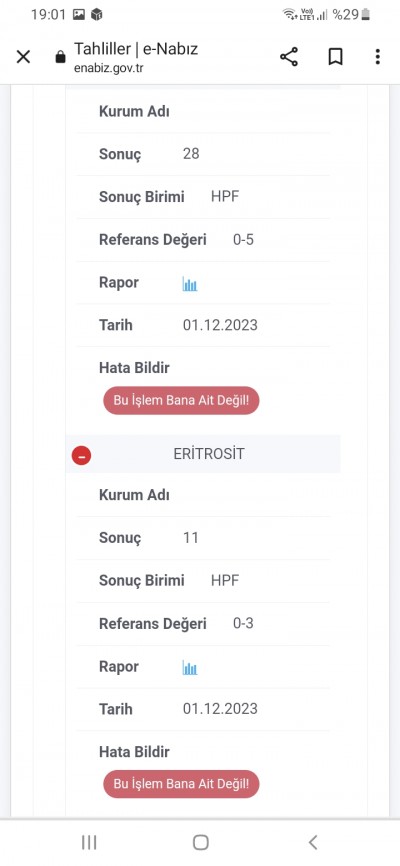Image resolution: width=400 pixels, height=866 pixels.
Task: Select the ERİTROSİT result value 11
Action: (x=191, y=537)
